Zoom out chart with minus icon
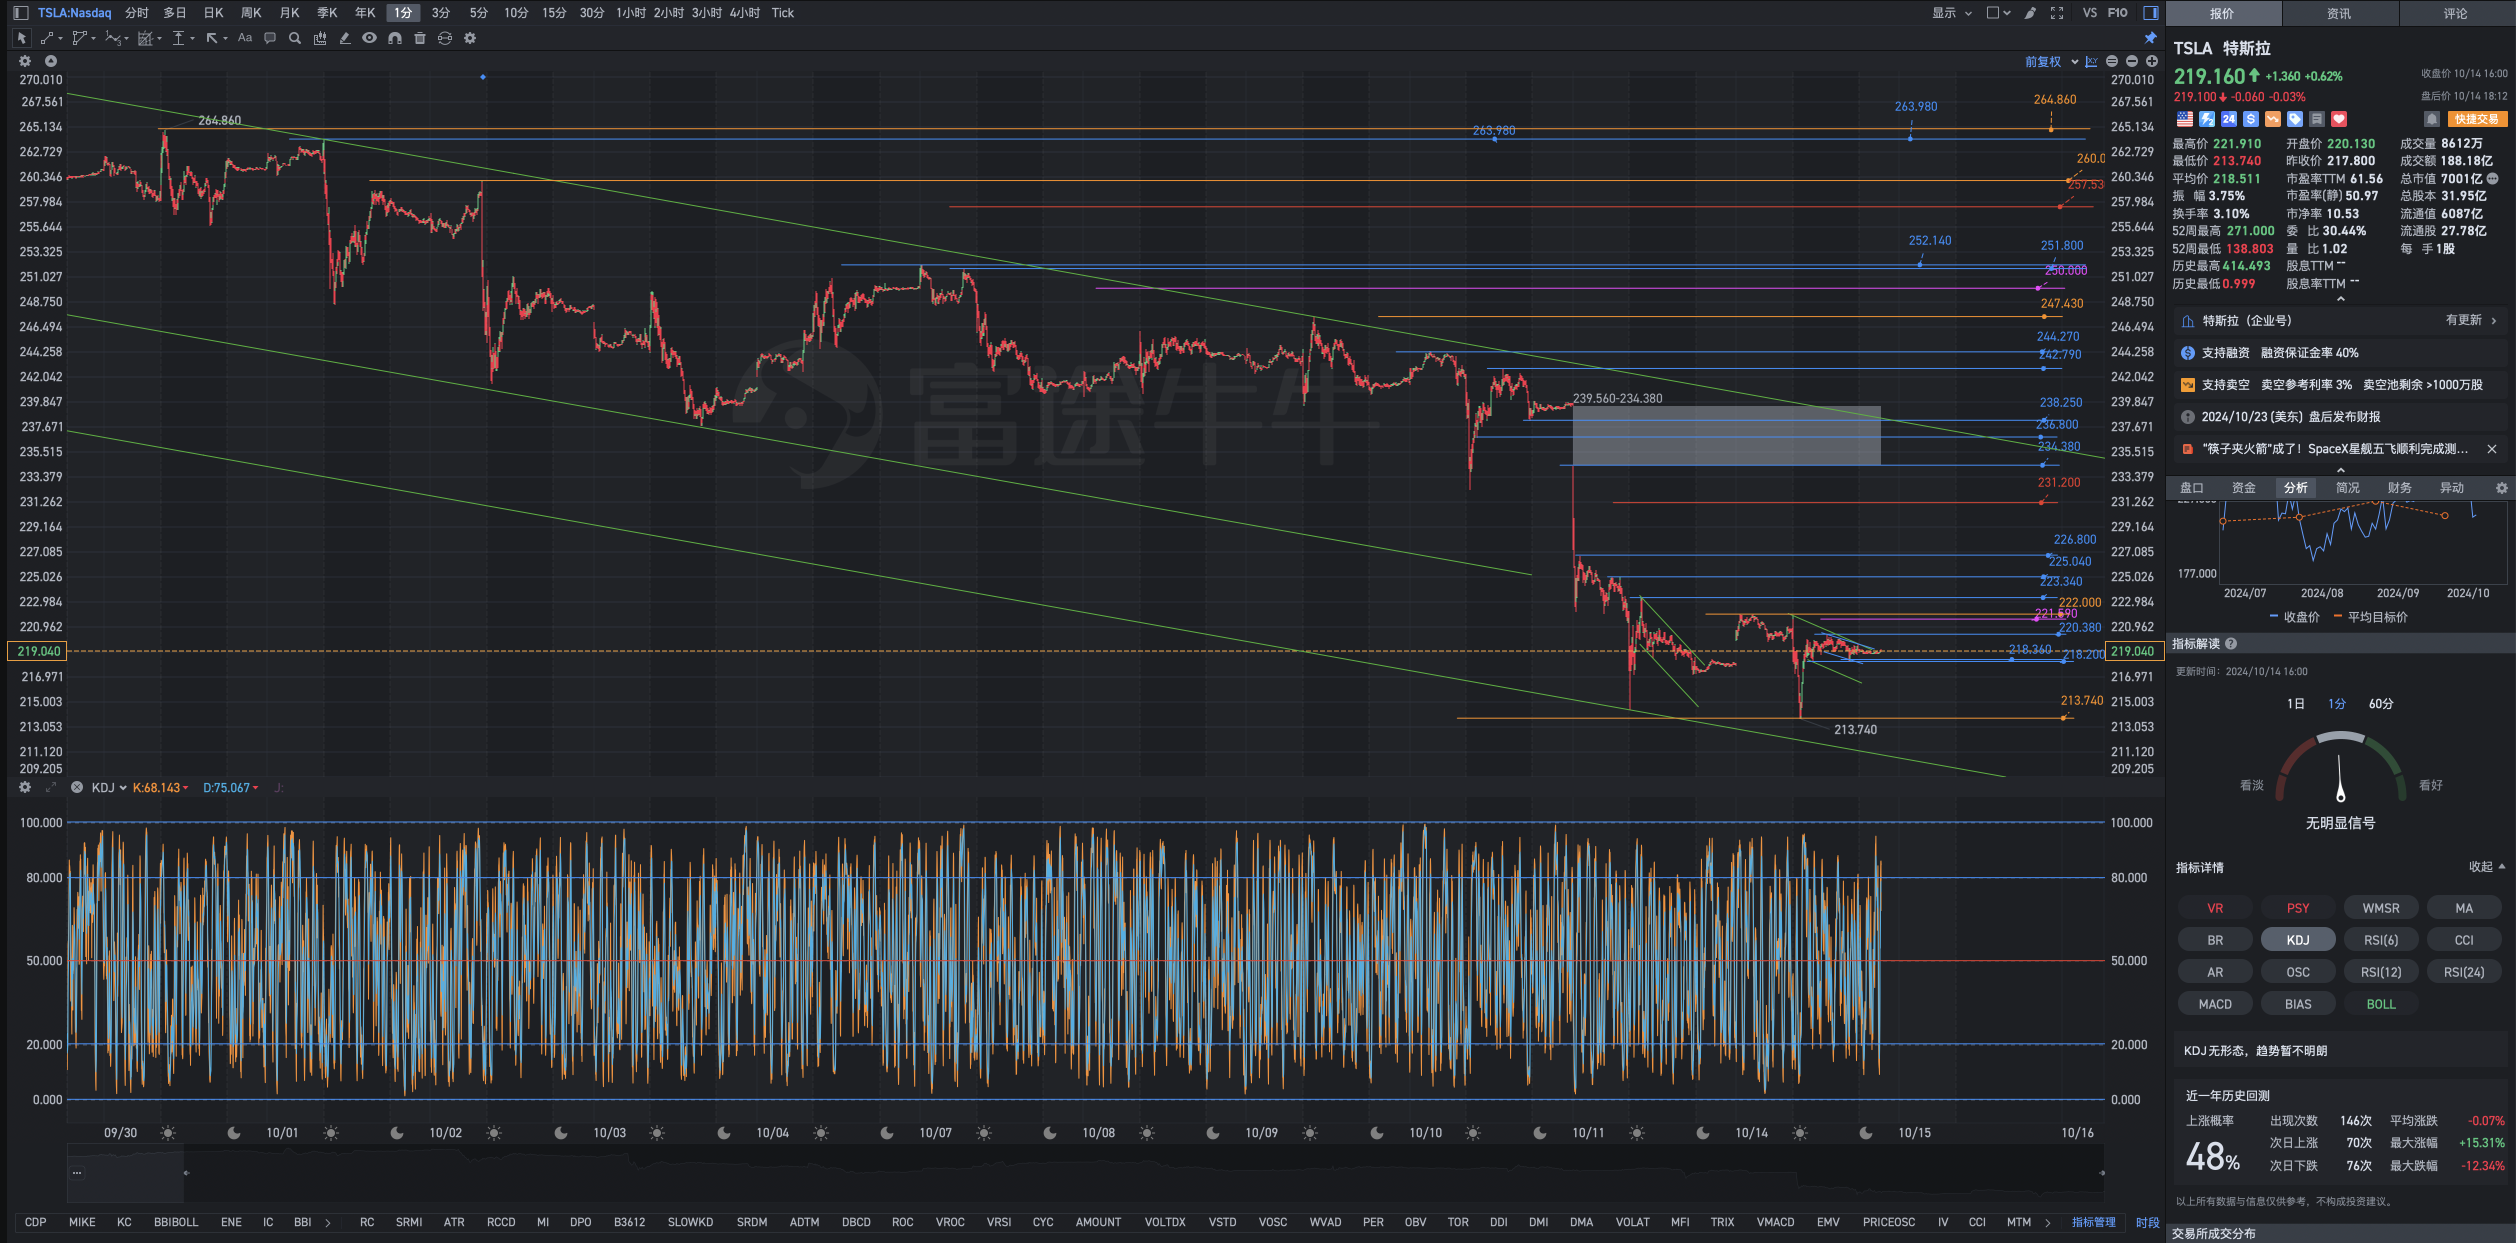The height and width of the screenshot is (1243, 2516). pyautogui.click(x=2132, y=62)
